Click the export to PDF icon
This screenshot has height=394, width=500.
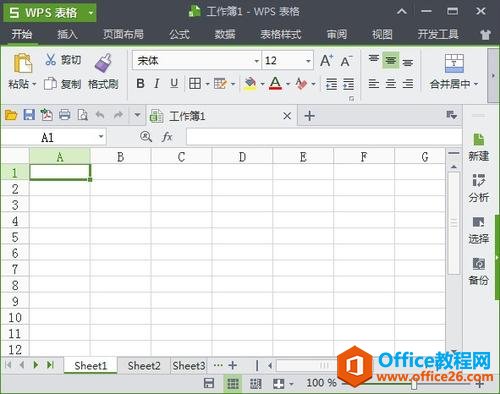point(47,115)
